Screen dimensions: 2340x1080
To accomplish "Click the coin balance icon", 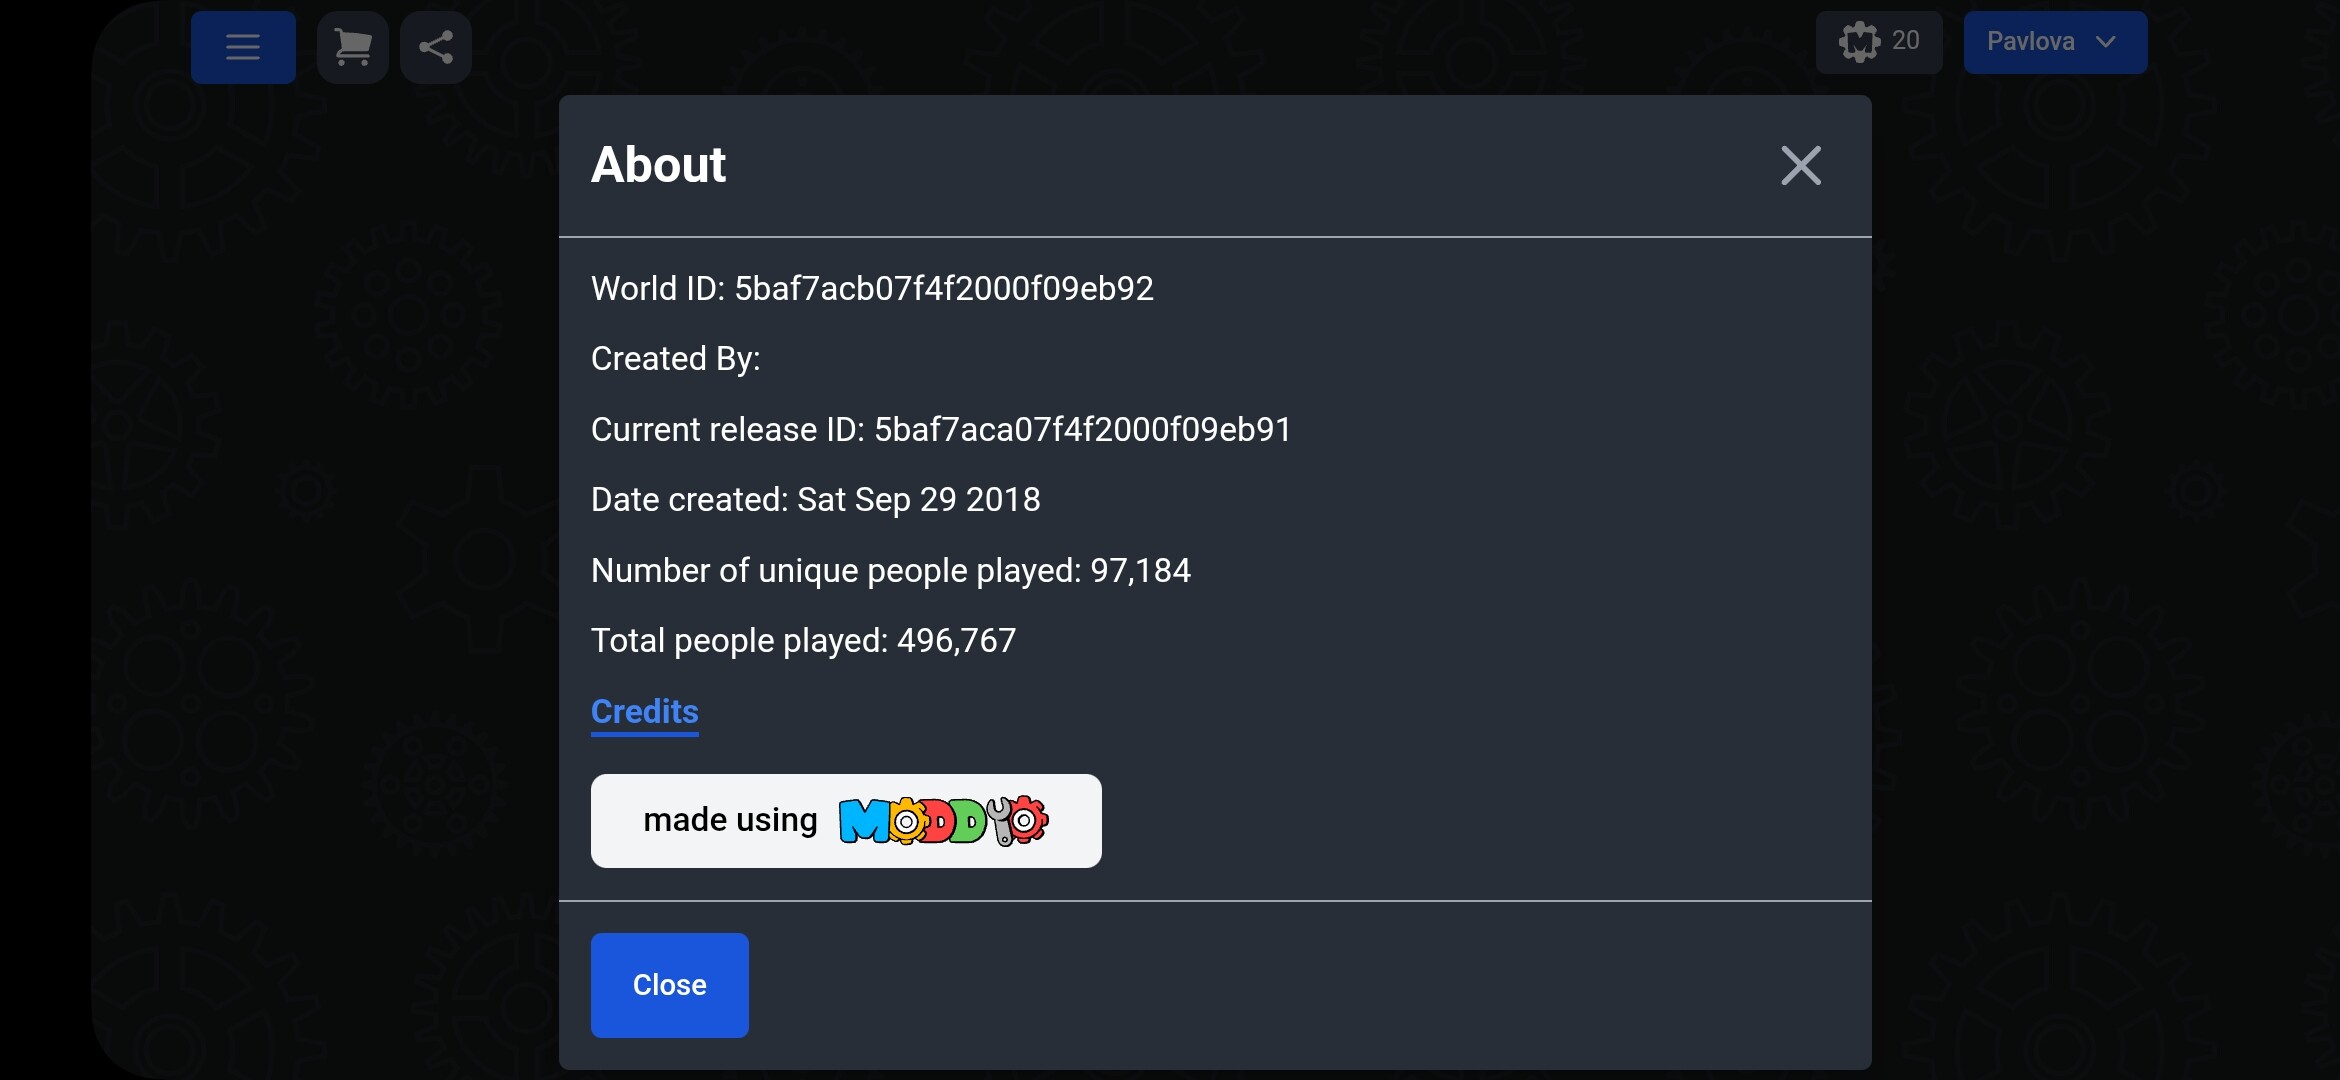I will point(1859,42).
